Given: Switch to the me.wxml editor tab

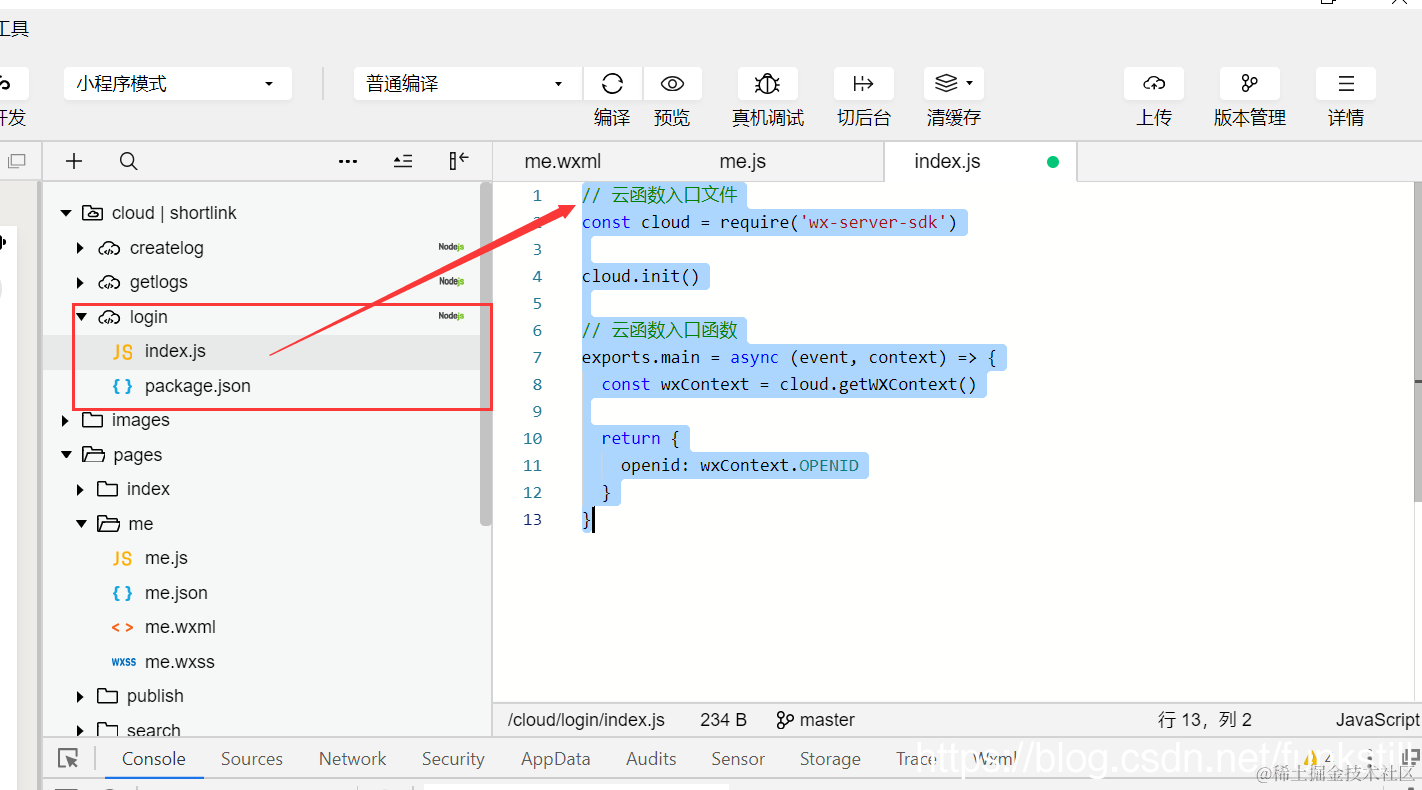Looking at the screenshot, I should [x=563, y=162].
